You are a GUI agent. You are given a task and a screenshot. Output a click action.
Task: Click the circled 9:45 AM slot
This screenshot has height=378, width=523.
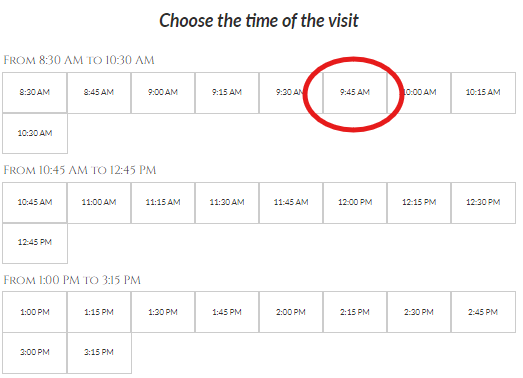tap(355, 92)
